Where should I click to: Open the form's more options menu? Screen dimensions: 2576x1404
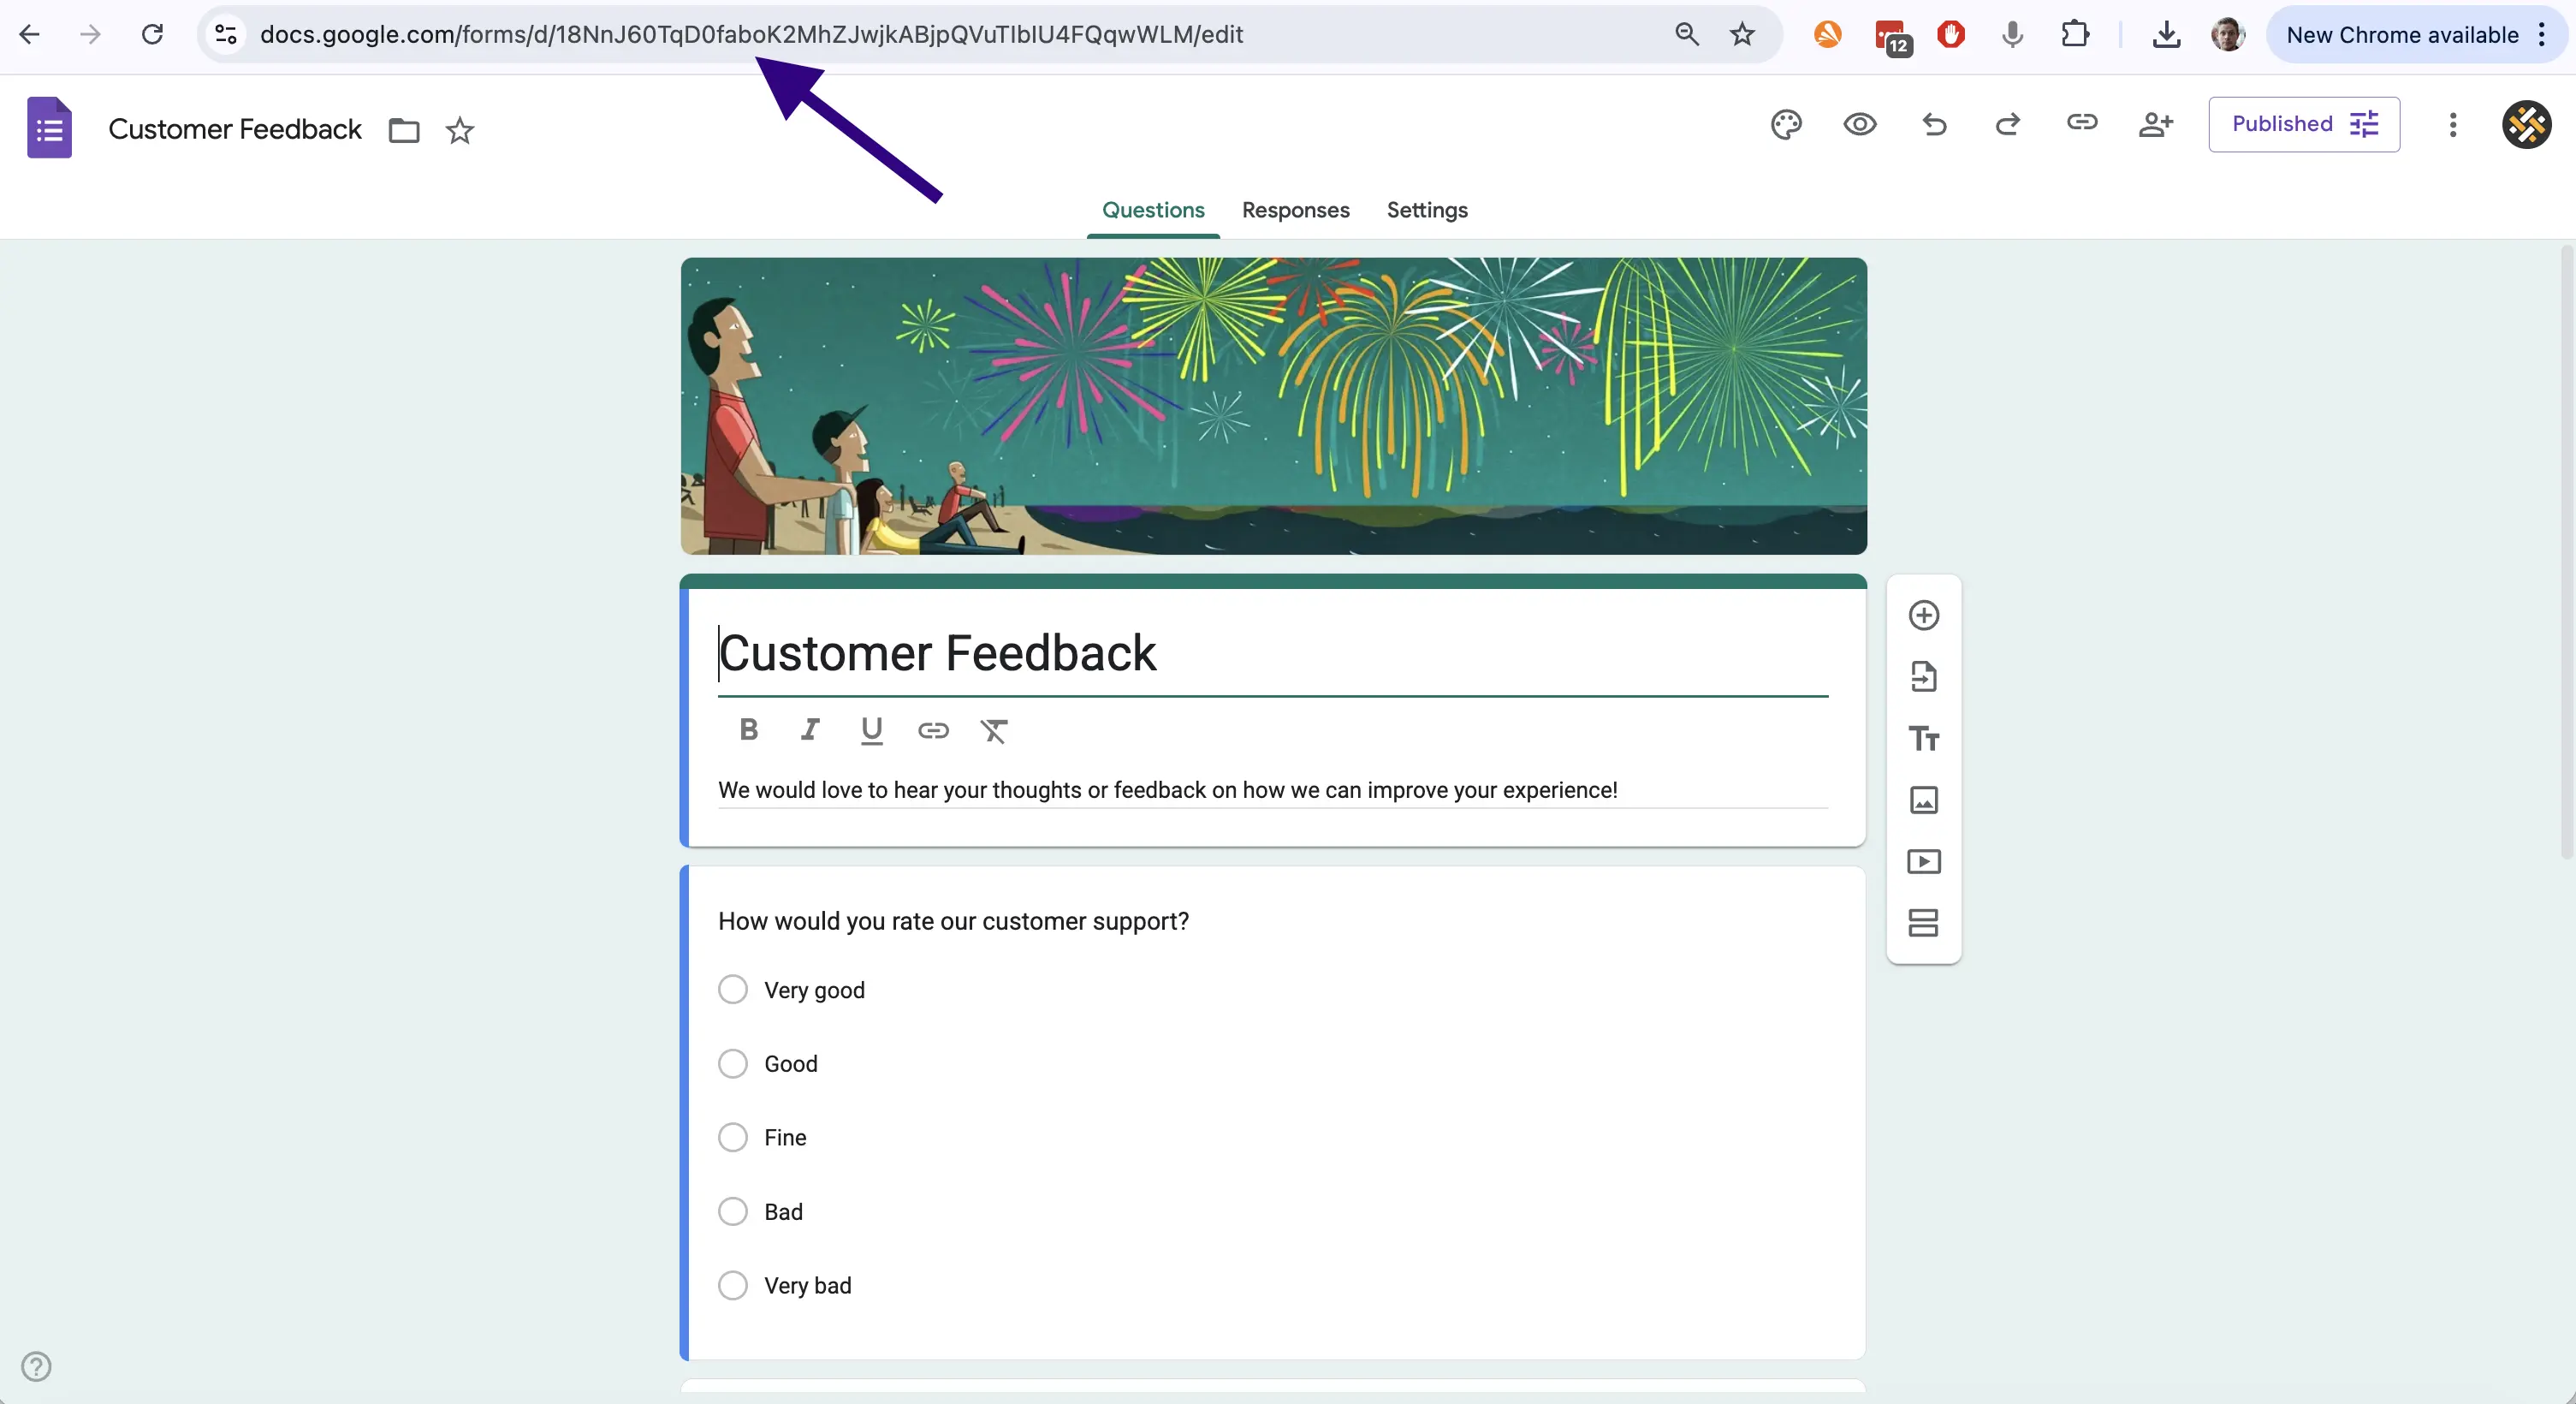pos(2452,124)
